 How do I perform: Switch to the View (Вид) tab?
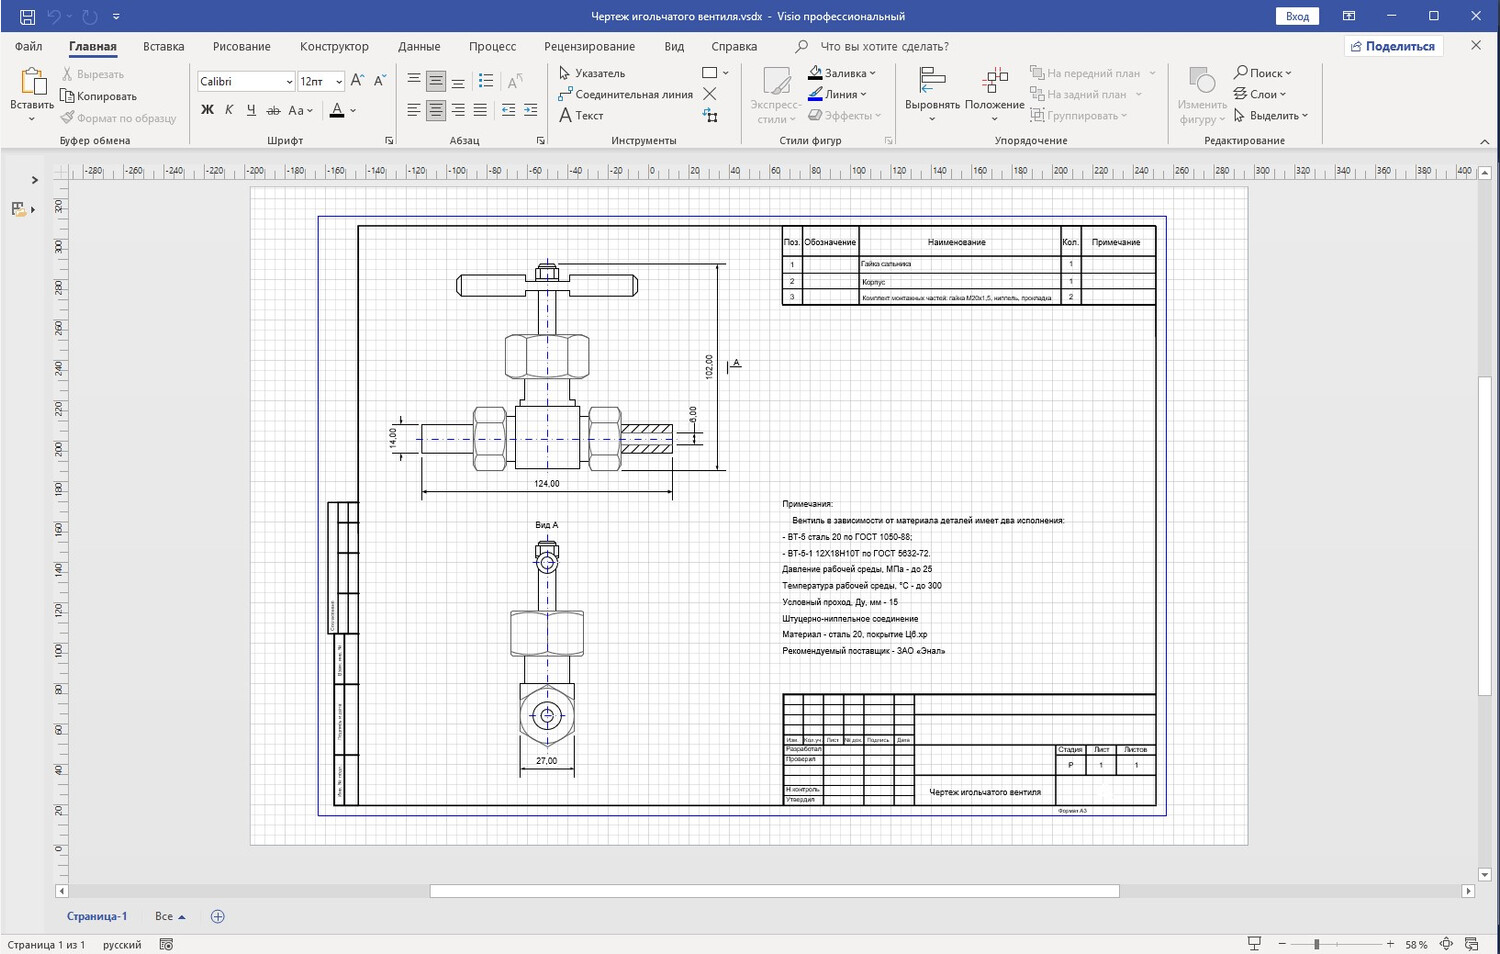click(674, 46)
